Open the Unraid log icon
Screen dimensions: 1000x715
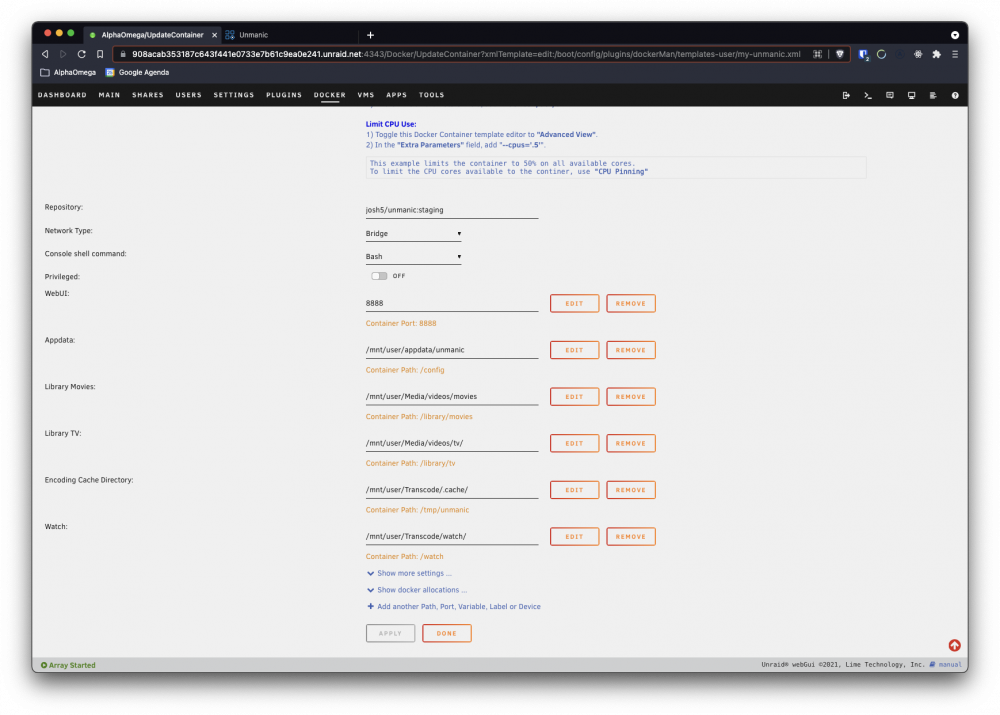tap(933, 95)
